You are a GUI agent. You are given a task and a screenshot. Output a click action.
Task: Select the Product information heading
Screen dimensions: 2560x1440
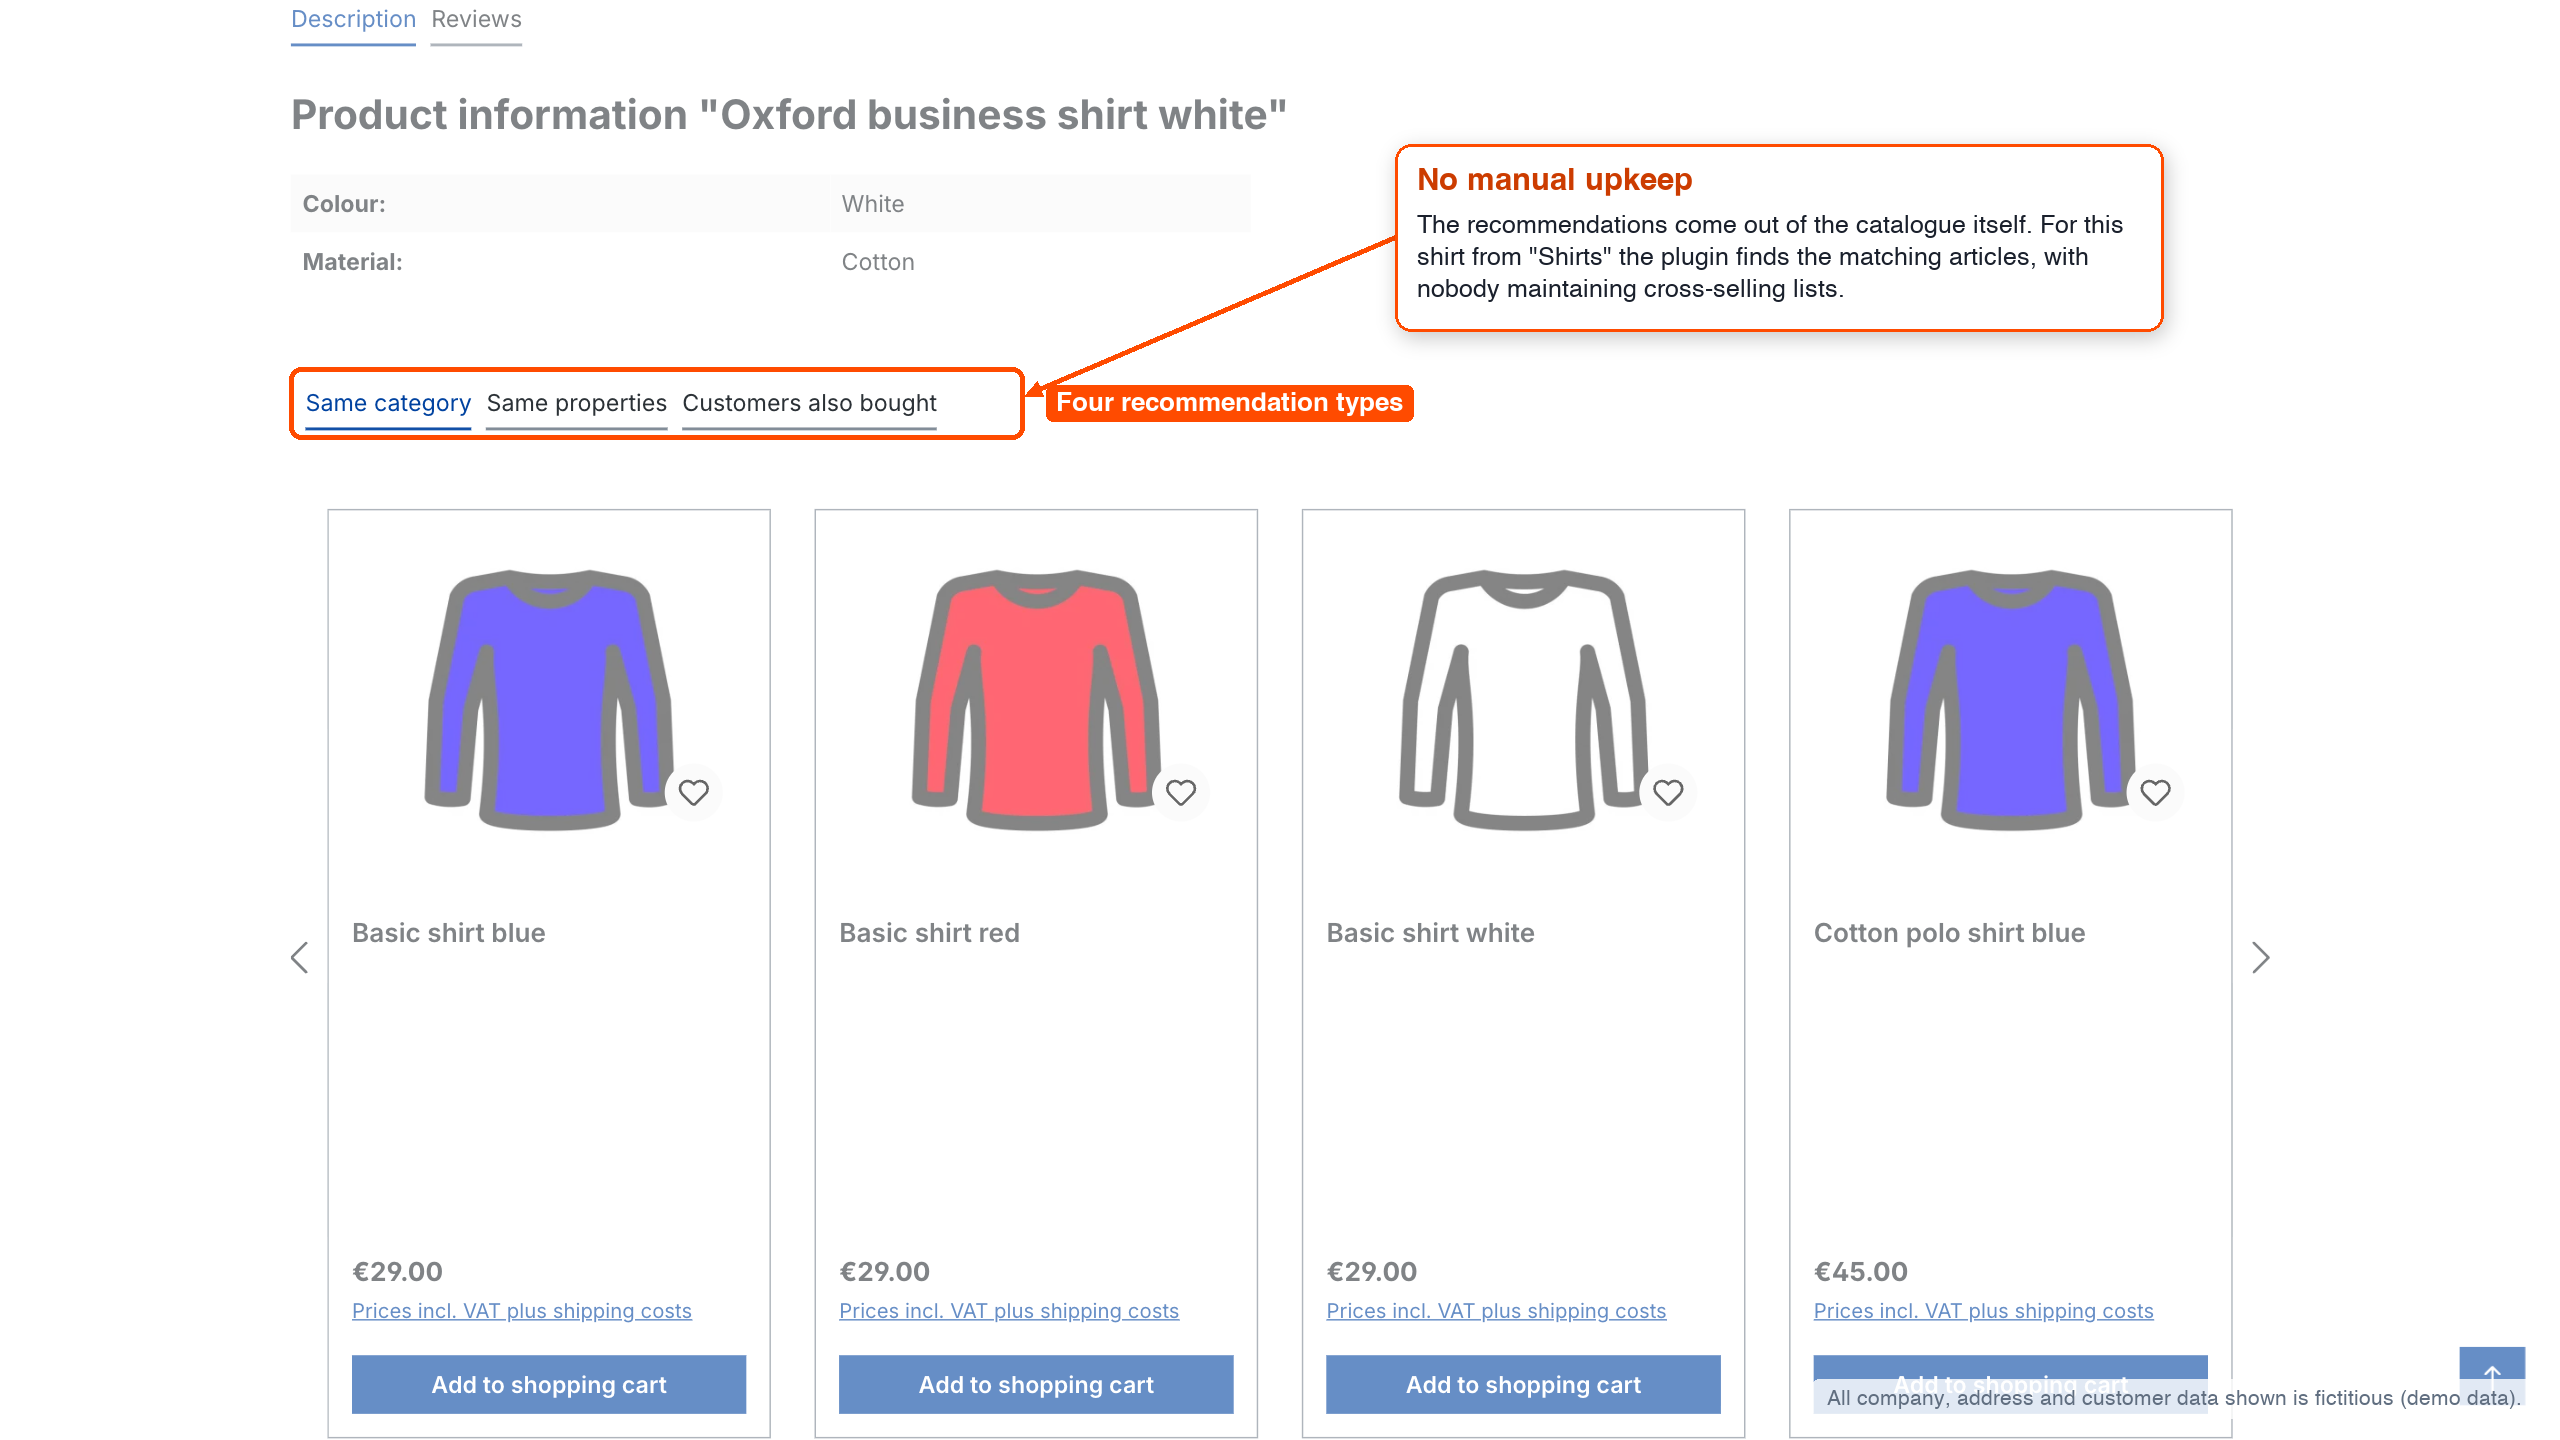click(788, 115)
